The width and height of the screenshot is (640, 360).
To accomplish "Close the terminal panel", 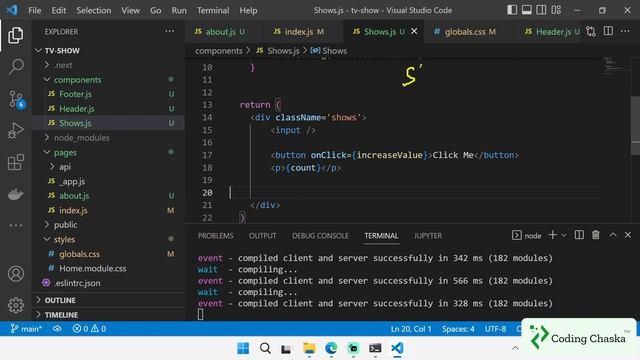I will (x=628, y=235).
